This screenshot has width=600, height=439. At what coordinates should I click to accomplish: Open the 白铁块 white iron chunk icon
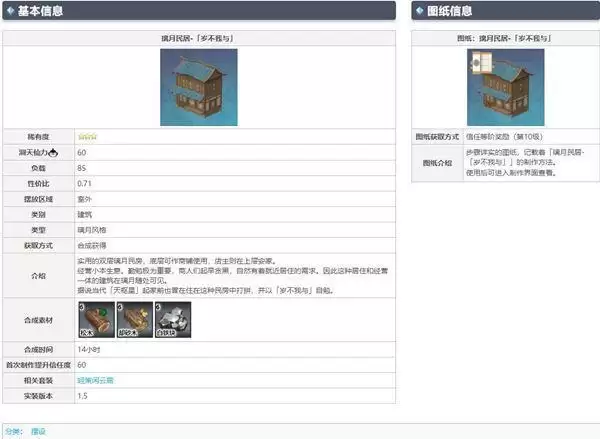pyautogui.click(x=175, y=321)
